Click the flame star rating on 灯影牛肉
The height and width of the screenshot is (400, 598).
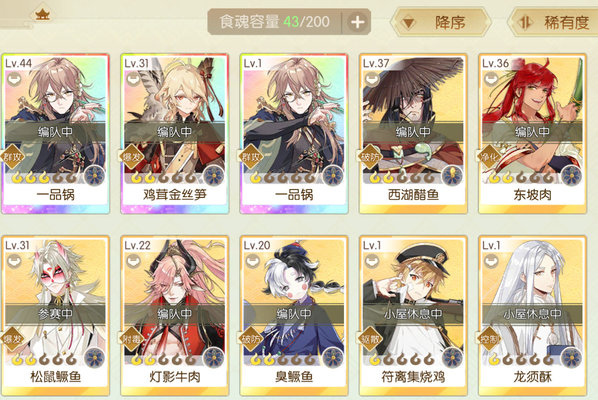point(163,359)
